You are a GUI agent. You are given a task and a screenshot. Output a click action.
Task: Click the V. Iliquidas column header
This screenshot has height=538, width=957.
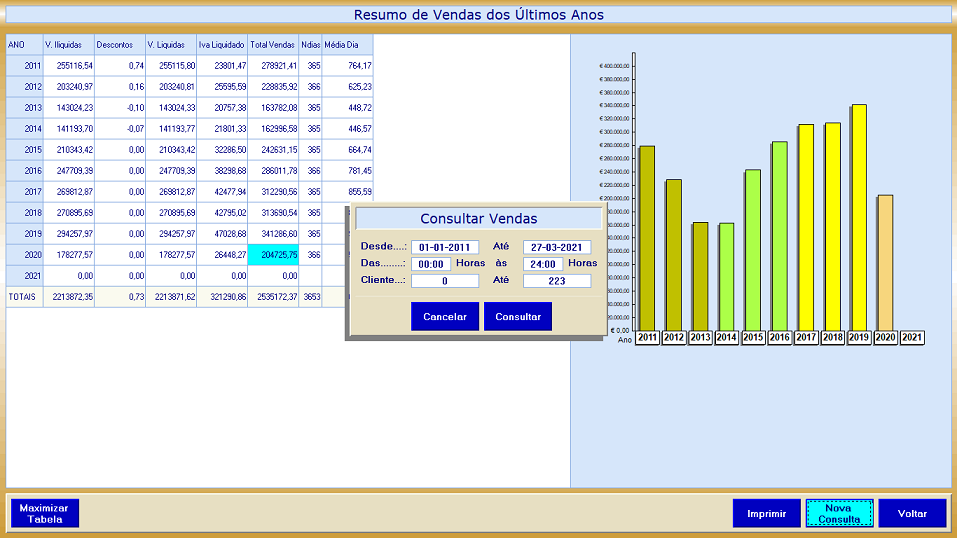68,45
